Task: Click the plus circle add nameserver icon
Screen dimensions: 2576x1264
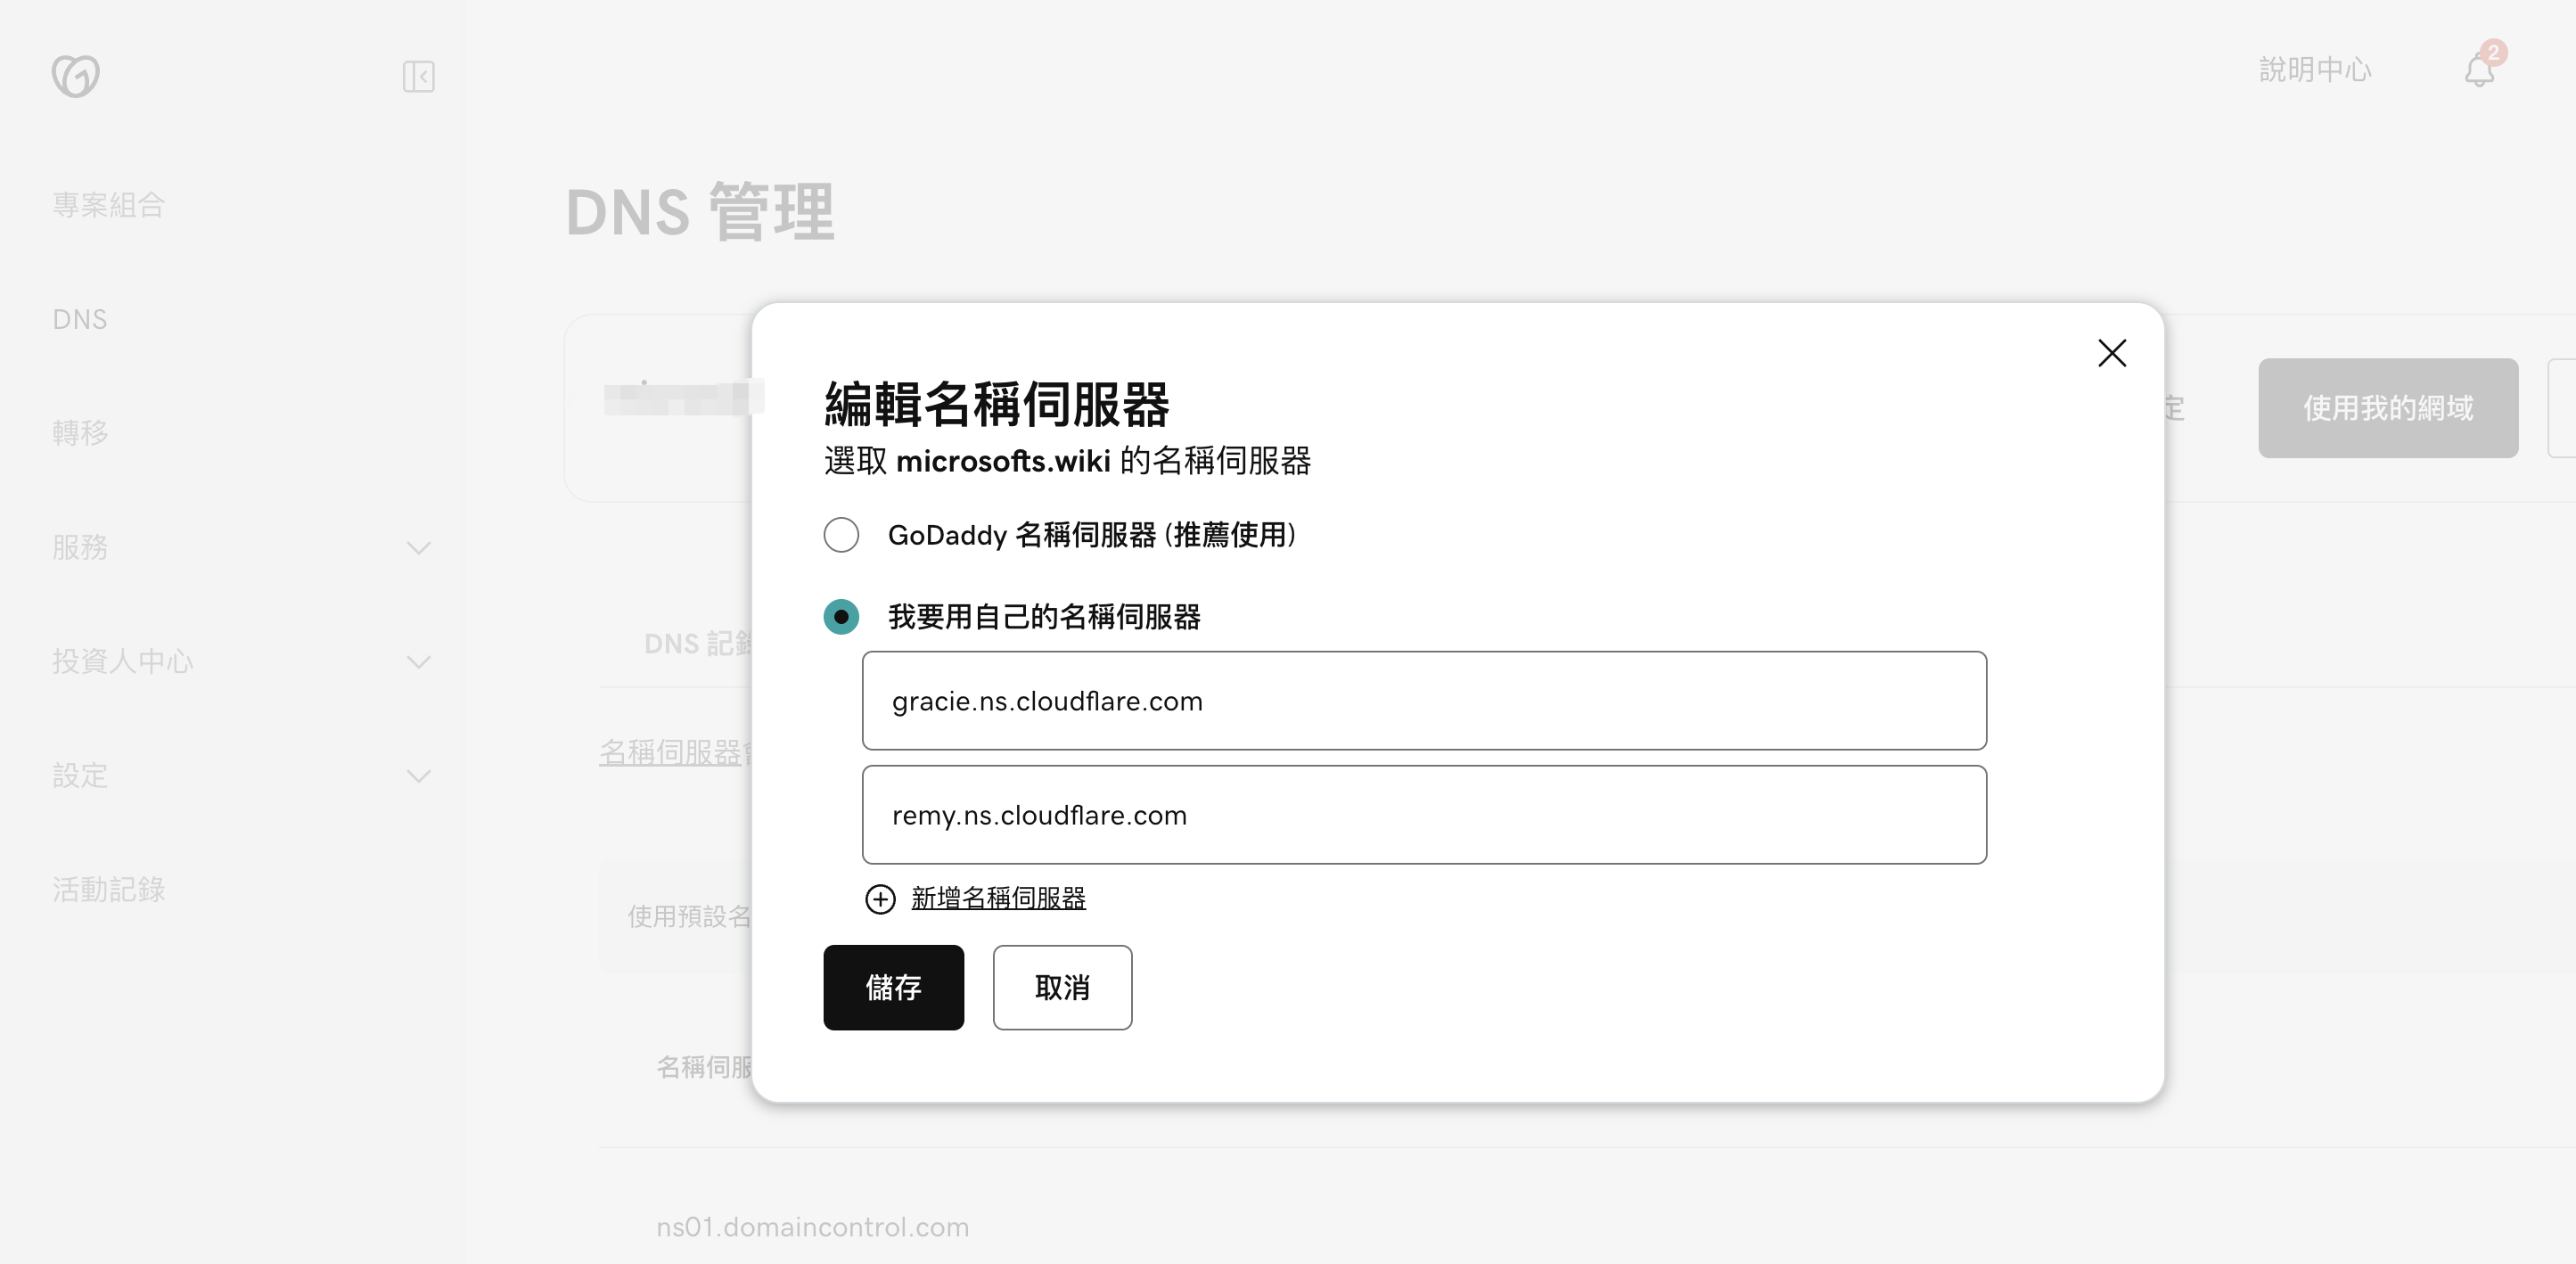Action: [880, 899]
